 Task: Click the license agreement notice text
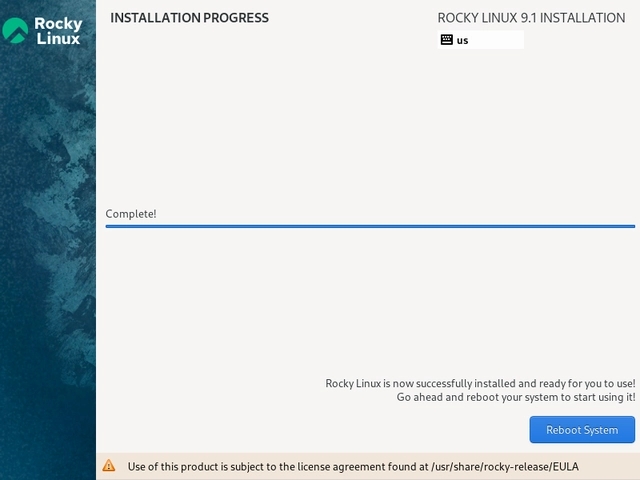coord(278,466)
